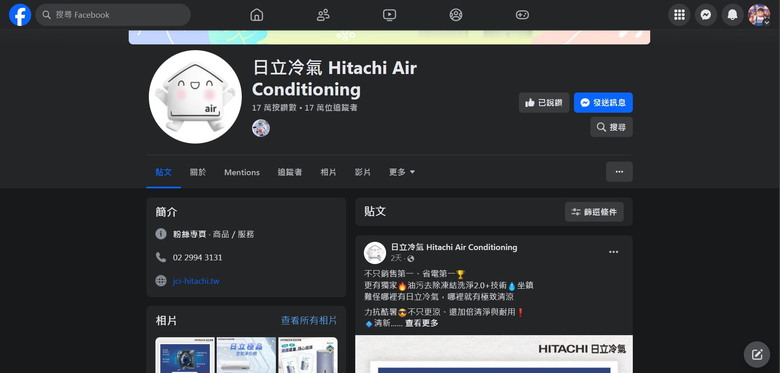The image size is (780, 373).
Task: Click the 已說讚 liked button
Action: pos(544,102)
